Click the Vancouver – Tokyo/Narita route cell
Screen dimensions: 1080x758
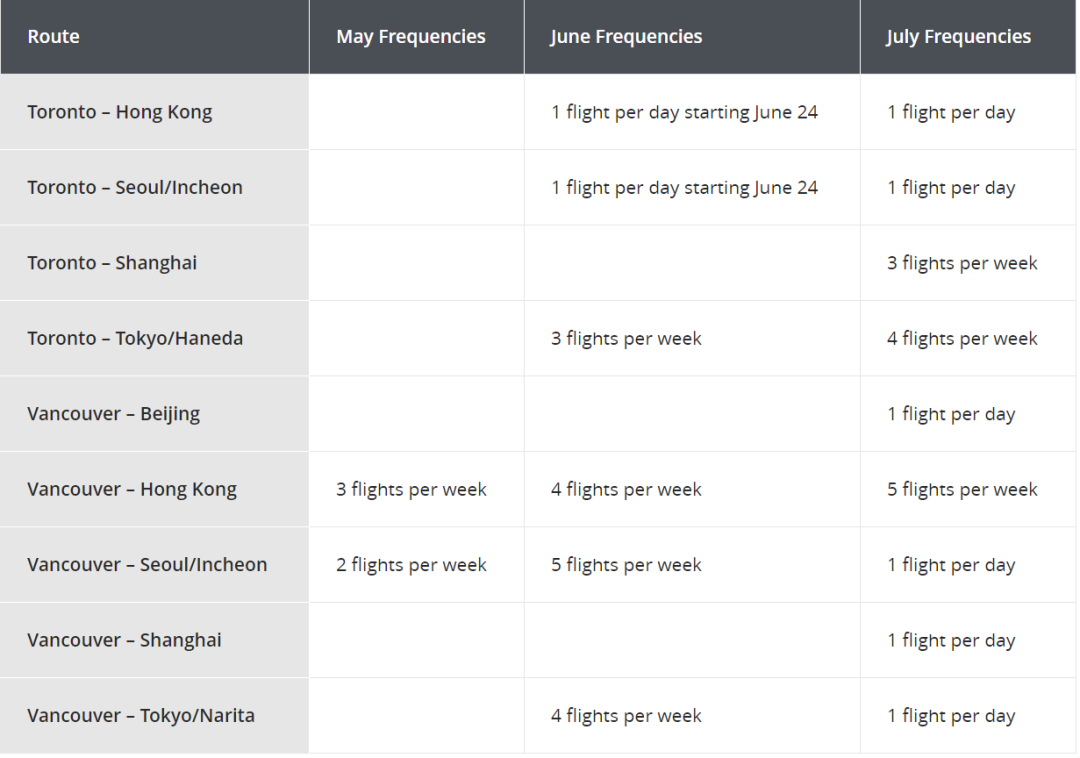pos(154,715)
